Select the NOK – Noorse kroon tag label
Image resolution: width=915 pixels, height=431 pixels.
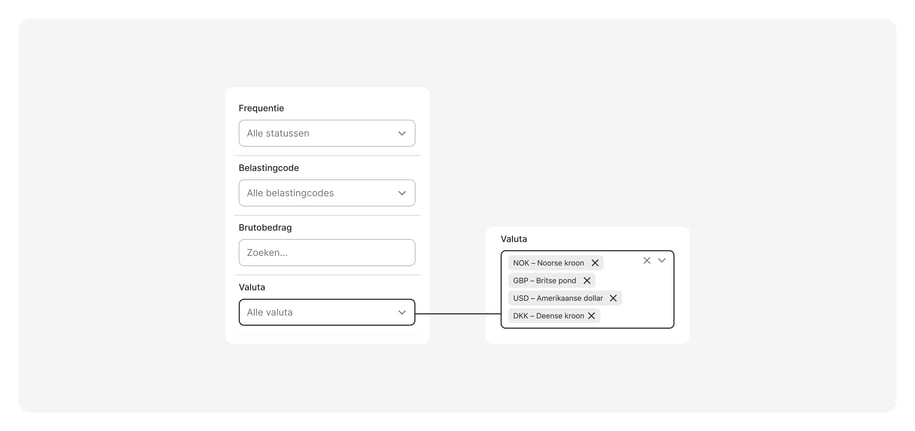click(549, 263)
